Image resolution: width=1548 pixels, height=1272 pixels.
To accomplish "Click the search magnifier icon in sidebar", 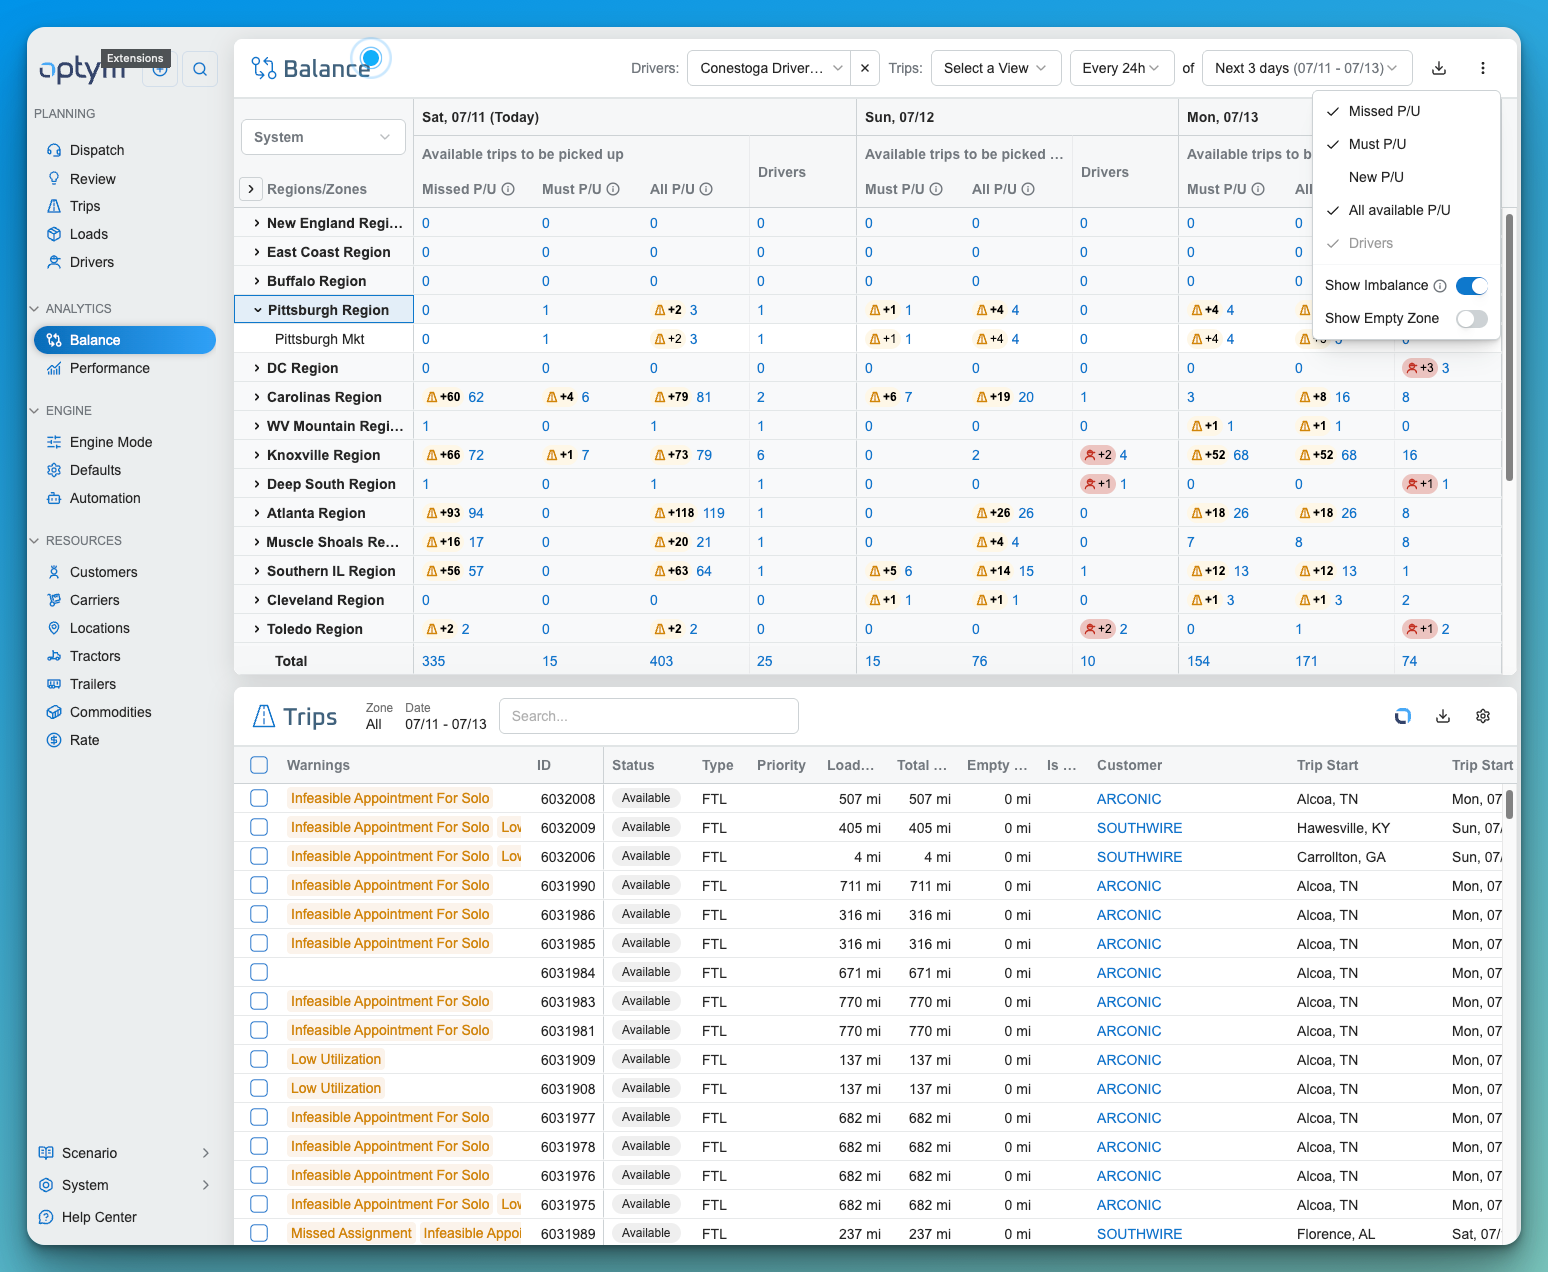I will coord(200,69).
